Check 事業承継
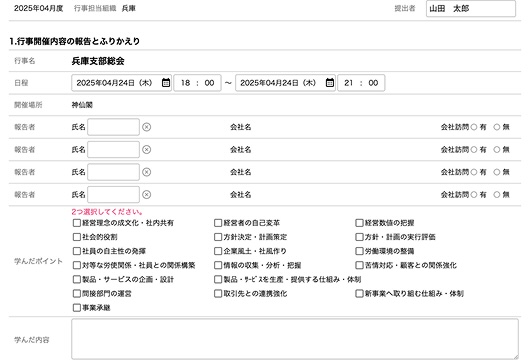This screenshot has width=530, height=360. [77, 308]
